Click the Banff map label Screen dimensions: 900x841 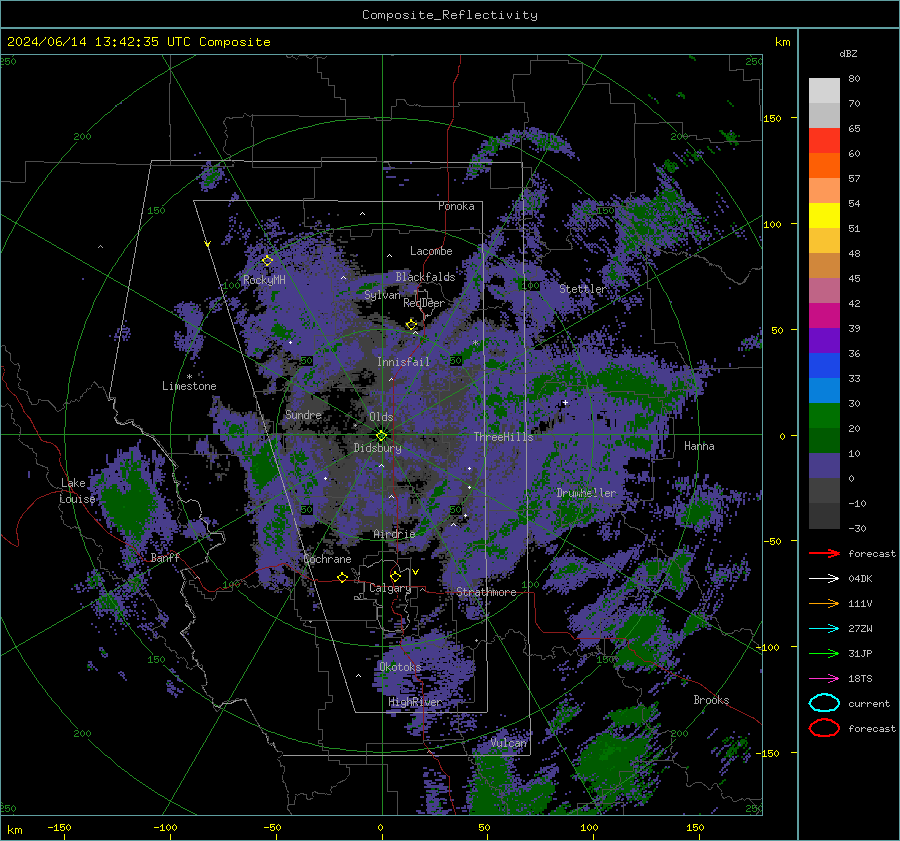(x=165, y=558)
